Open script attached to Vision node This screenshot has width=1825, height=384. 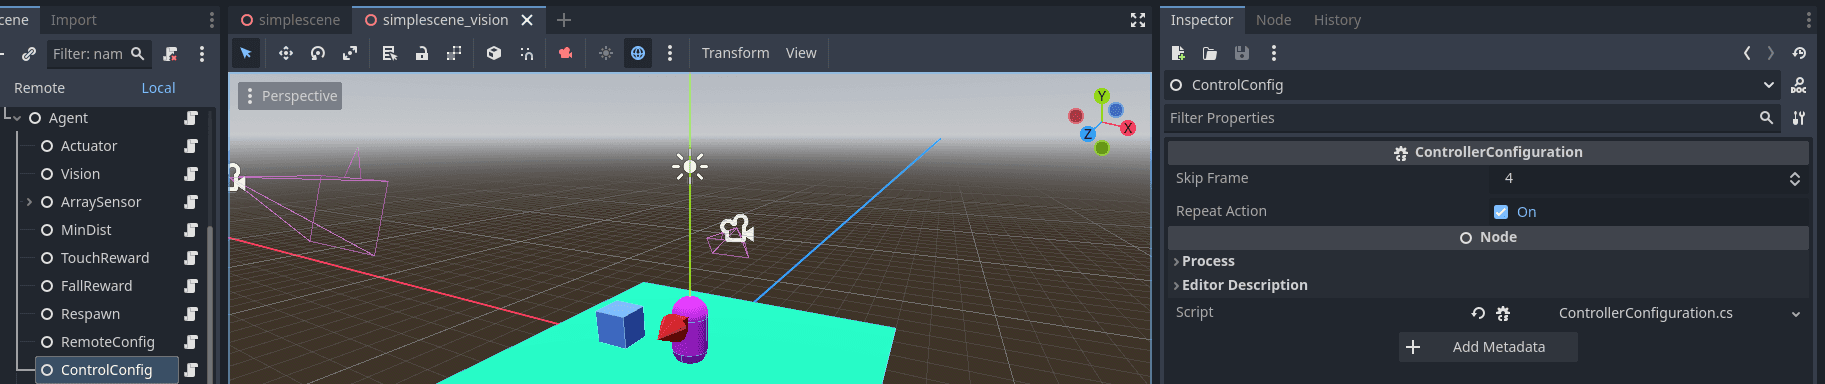[191, 174]
